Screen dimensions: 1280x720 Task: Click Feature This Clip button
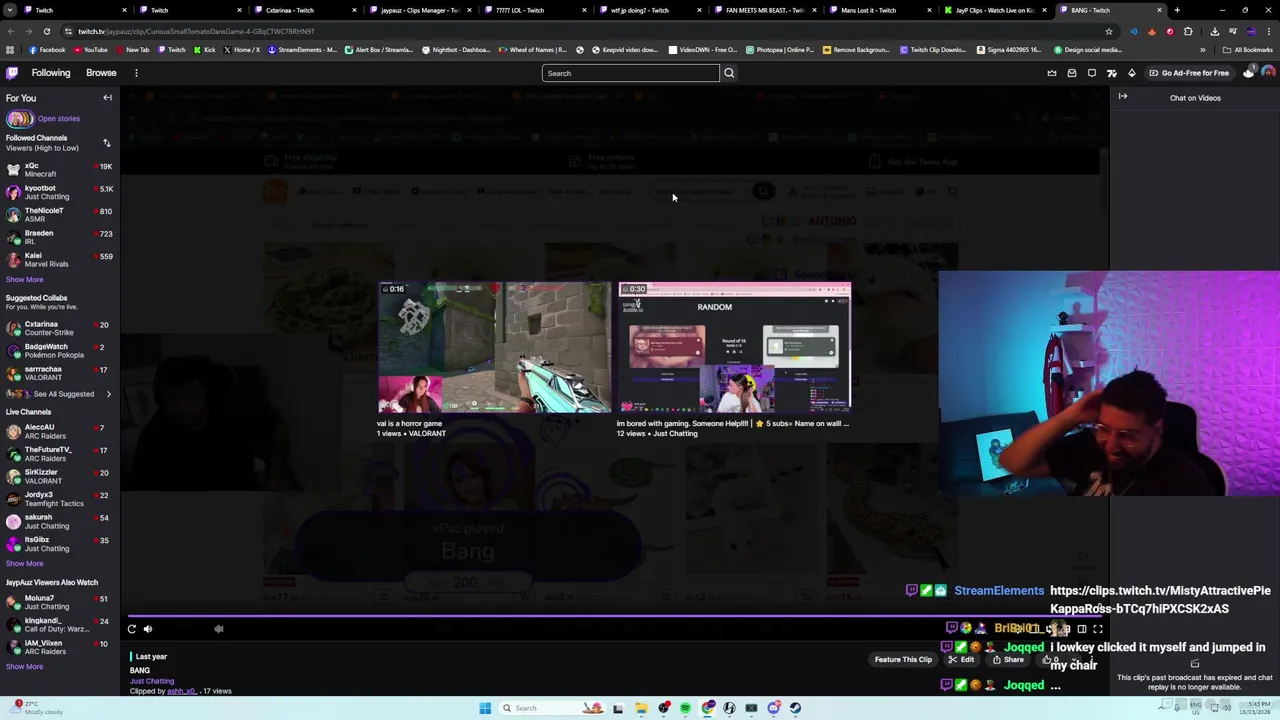(x=903, y=660)
